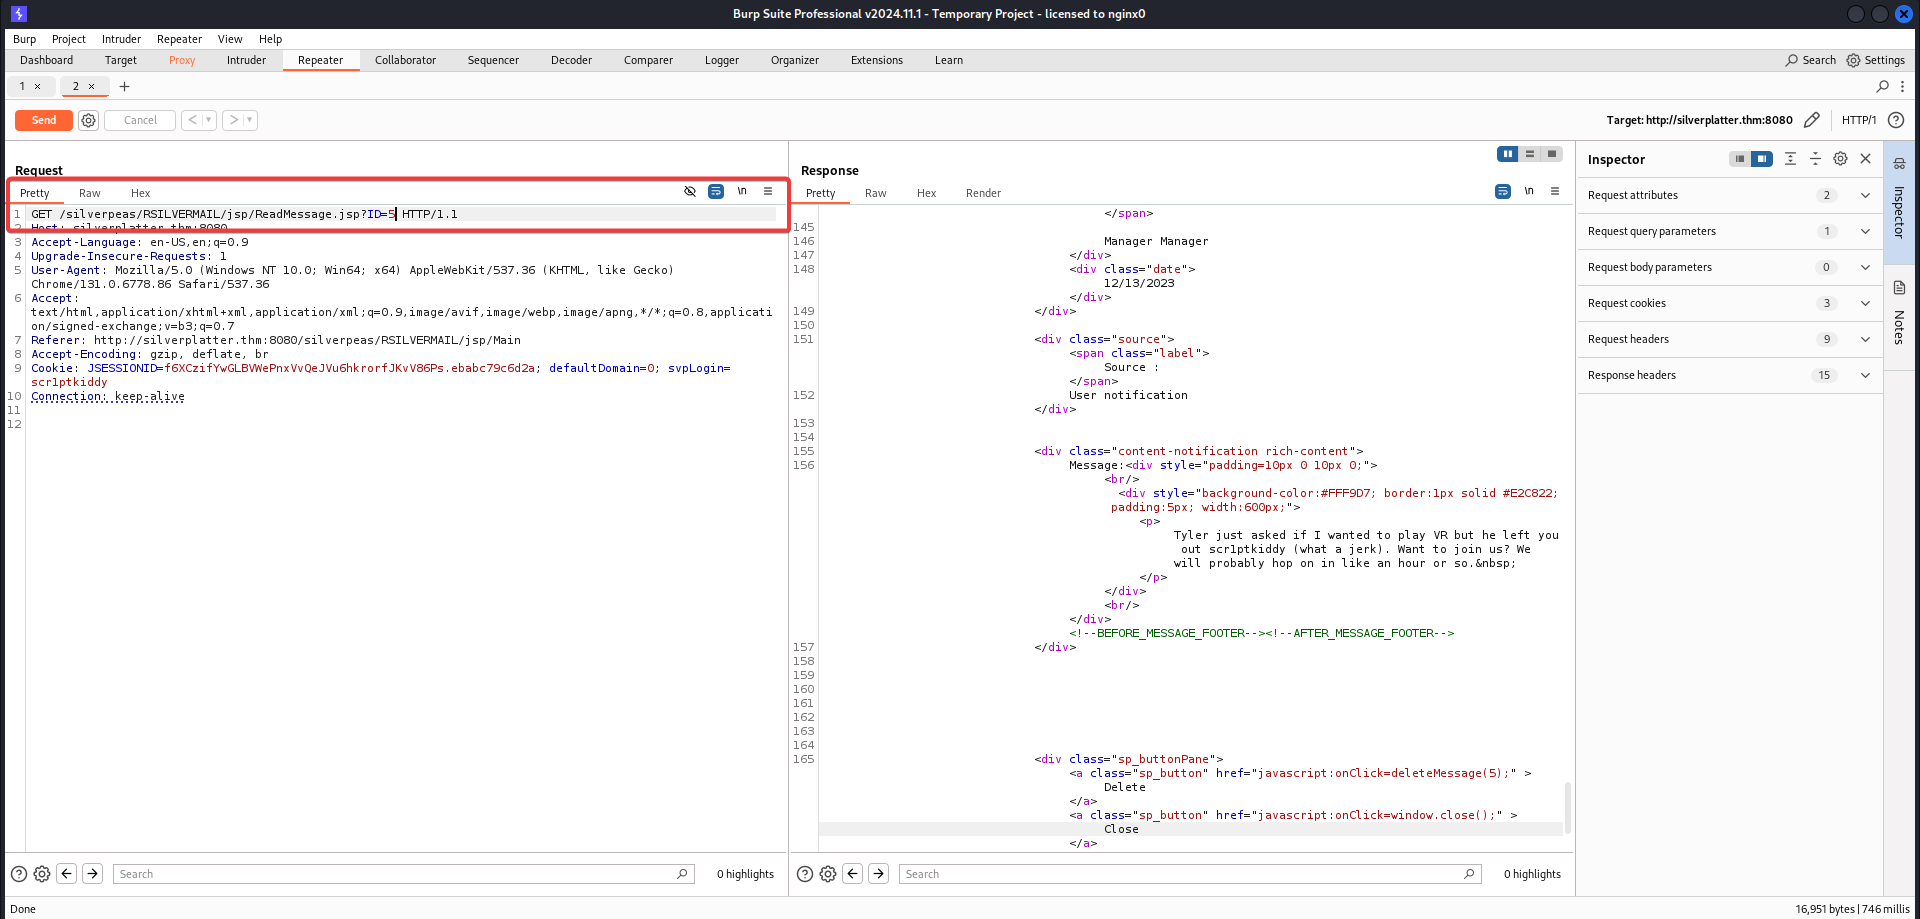Close the Inspector panel
The image size is (1920, 919).
point(1865,159)
